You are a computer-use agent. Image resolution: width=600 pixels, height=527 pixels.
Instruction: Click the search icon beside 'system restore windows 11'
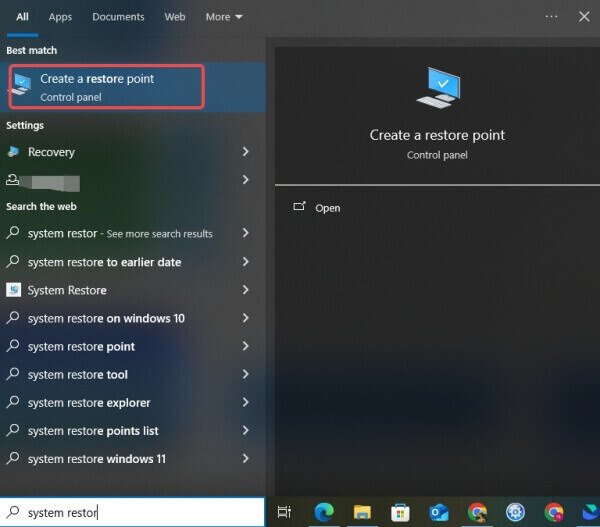click(13, 458)
